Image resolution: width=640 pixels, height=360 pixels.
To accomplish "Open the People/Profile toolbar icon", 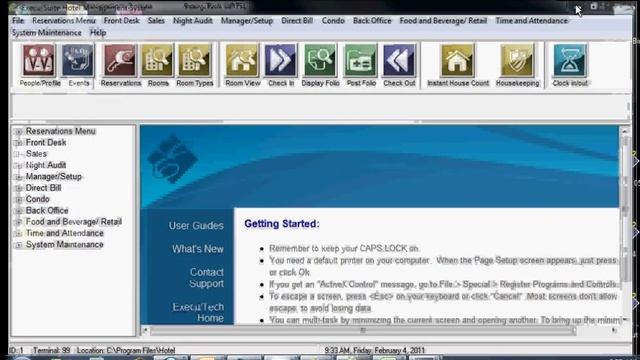I will [x=39, y=61].
